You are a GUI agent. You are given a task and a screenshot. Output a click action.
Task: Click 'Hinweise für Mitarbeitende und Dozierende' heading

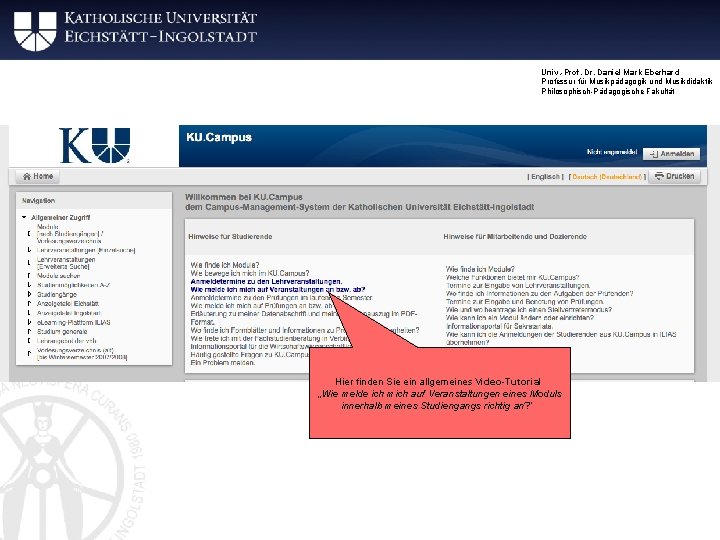pyautogui.click(x=515, y=236)
